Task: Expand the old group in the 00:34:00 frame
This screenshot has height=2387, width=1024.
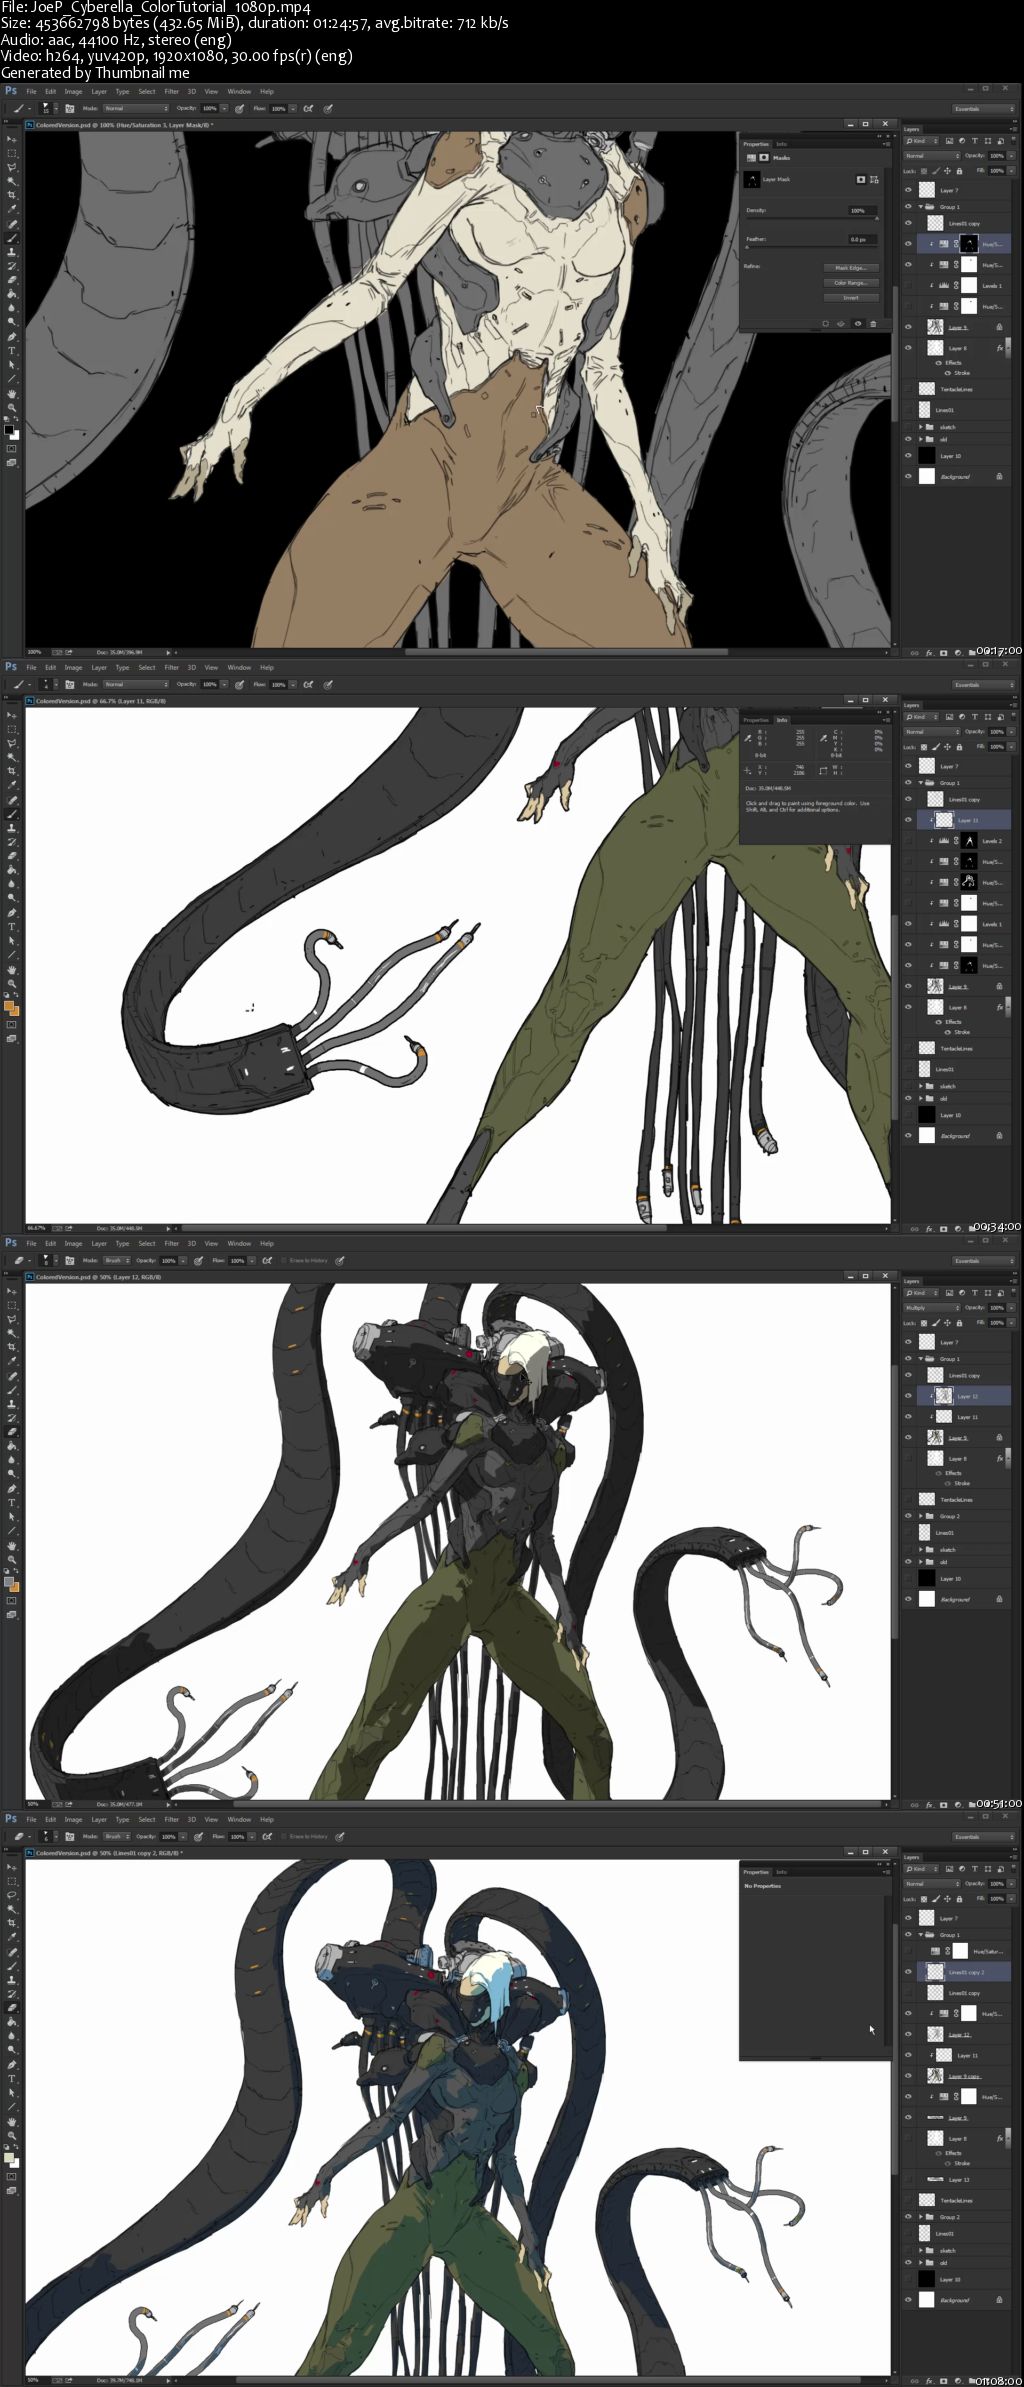Action: pyautogui.click(x=920, y=1098)
